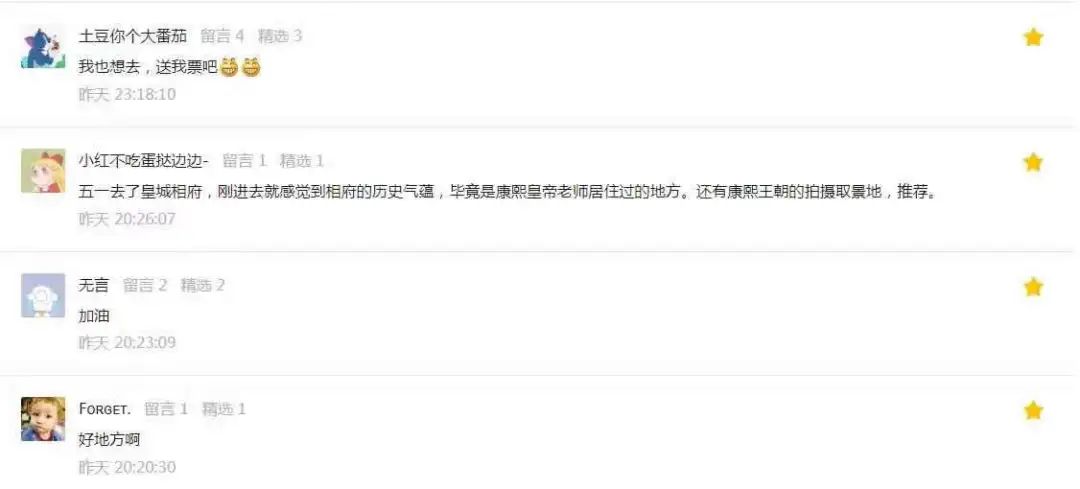View 精选 3 count for 土豆你个大番茄

(x=280, y=36)
